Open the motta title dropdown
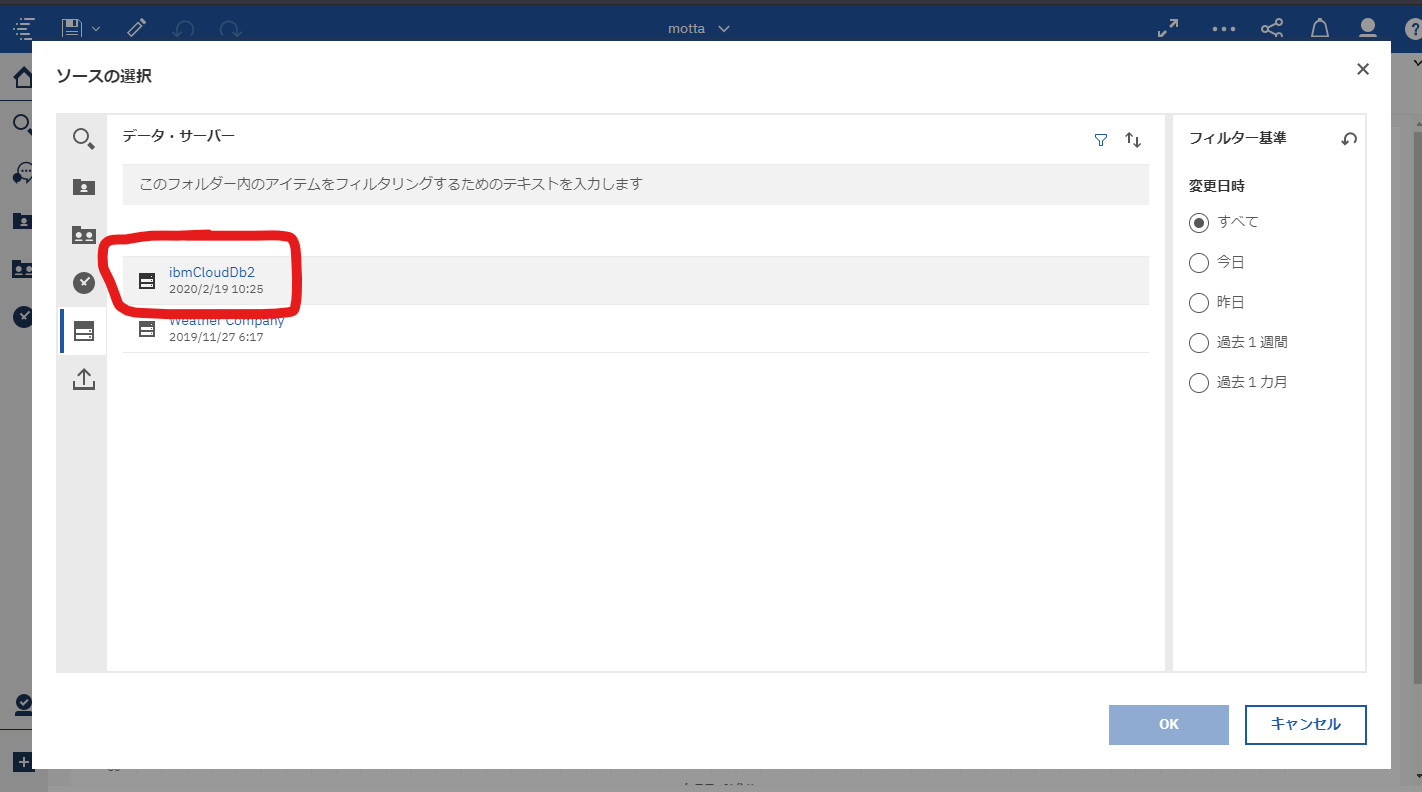Image resolution: width=1422 pixels, height=792 pixels. (699, 29)
